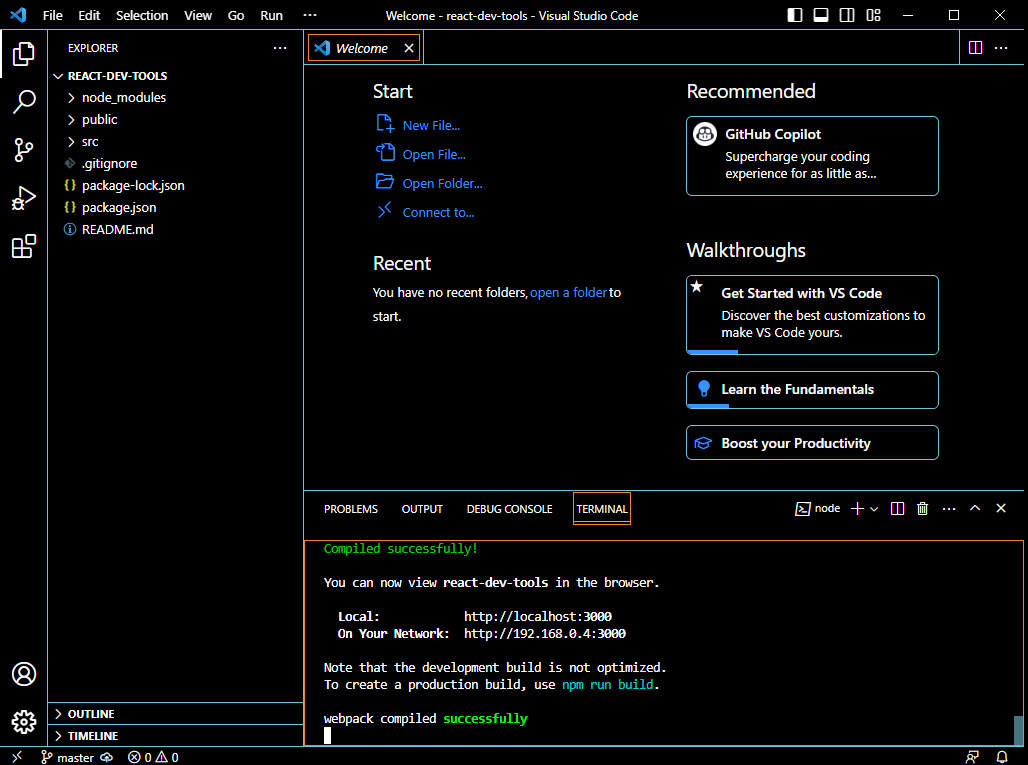1028x765 pixels.
Task: Open terminal panel more actions ellipsis
Action: (x=949, y=509)
